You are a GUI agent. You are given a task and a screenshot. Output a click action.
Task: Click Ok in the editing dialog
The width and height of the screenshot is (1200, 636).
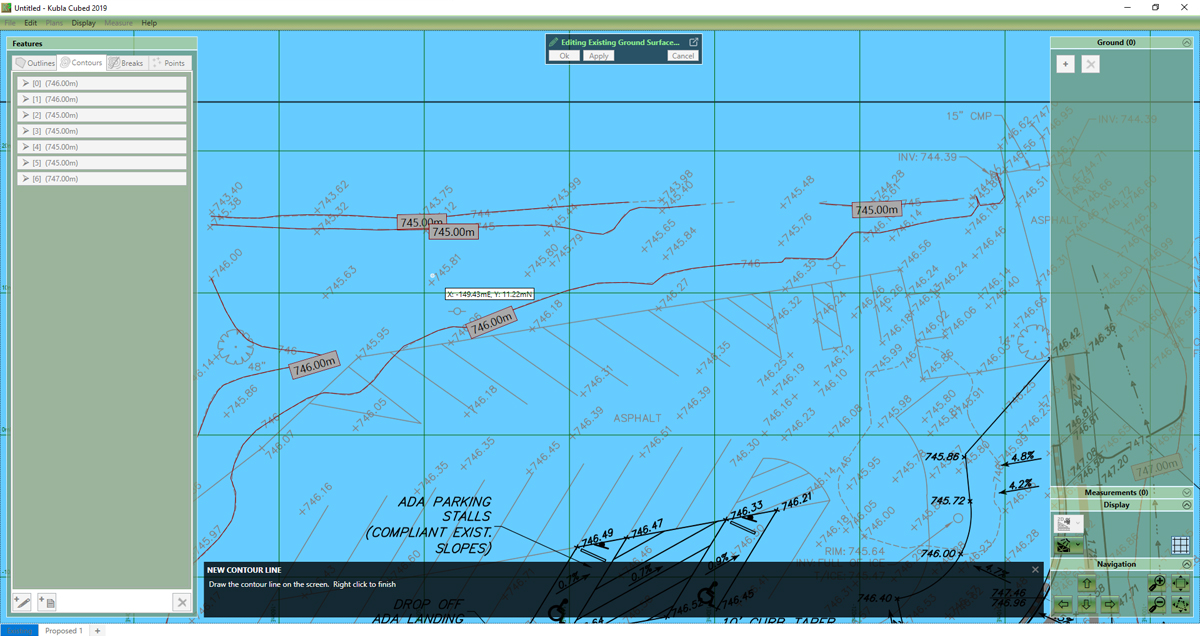pos(564,56)
